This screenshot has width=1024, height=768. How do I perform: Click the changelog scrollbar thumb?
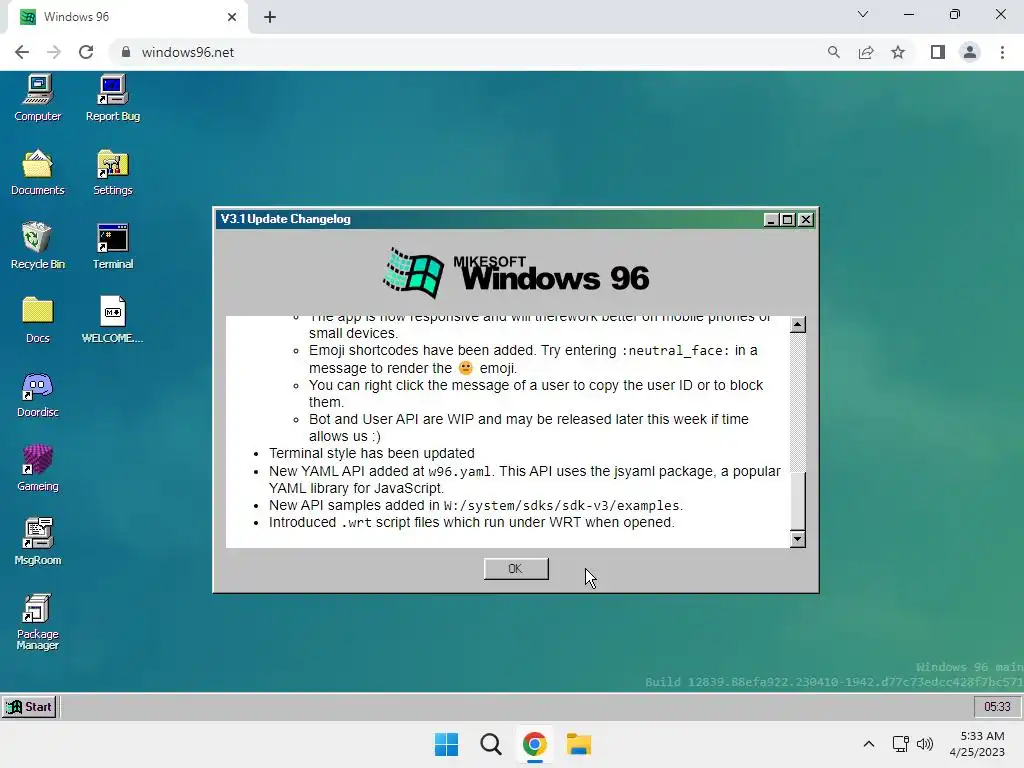(797, 501)
